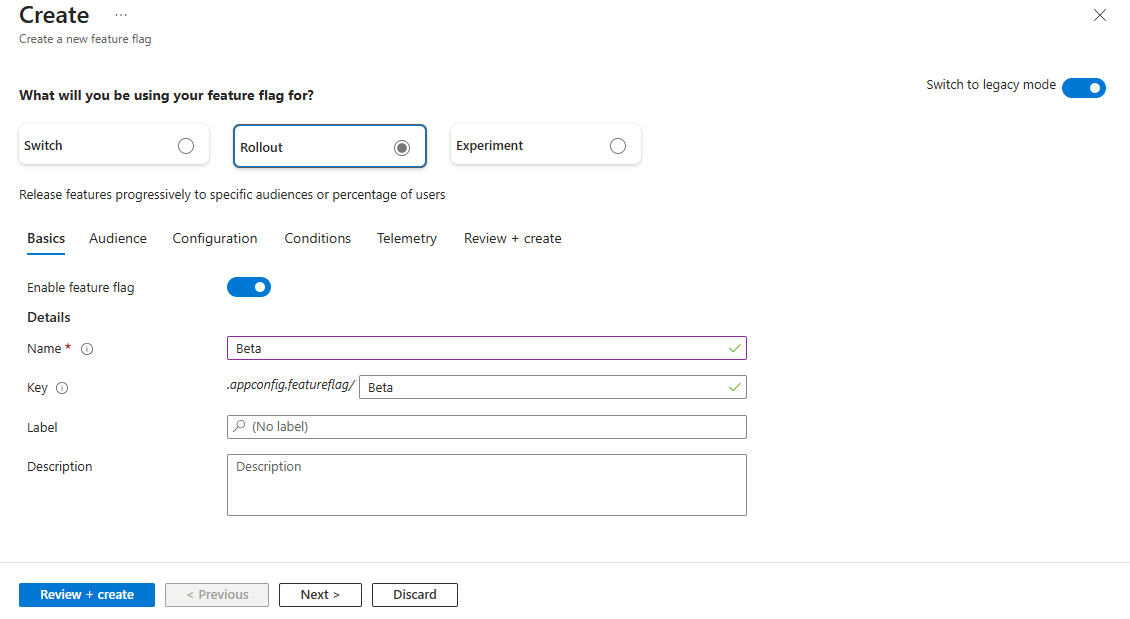Go to the Review + create tab

click(x=512, y=238)
